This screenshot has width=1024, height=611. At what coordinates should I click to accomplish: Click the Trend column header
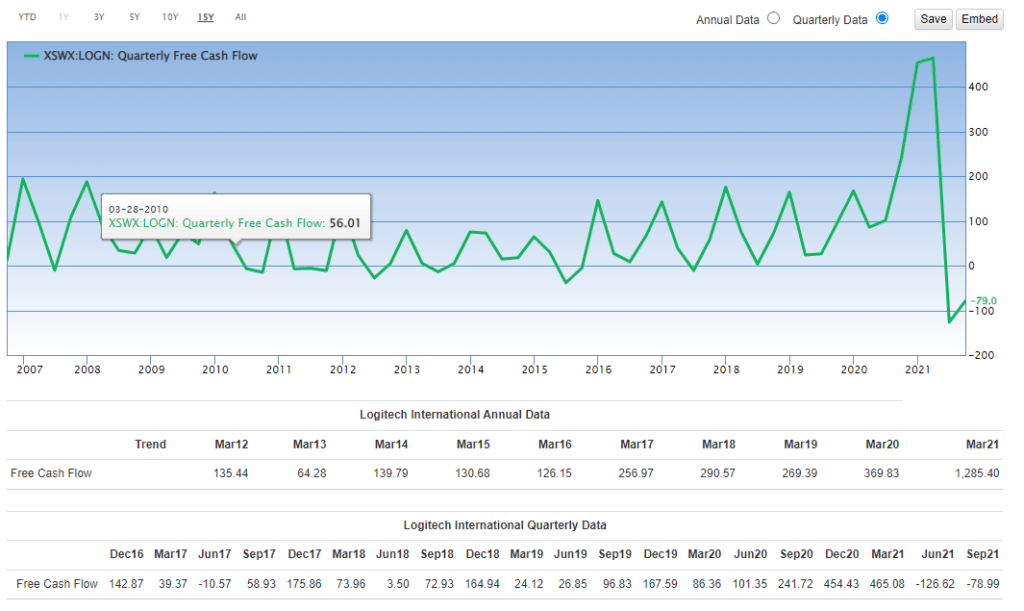(150, 445)
